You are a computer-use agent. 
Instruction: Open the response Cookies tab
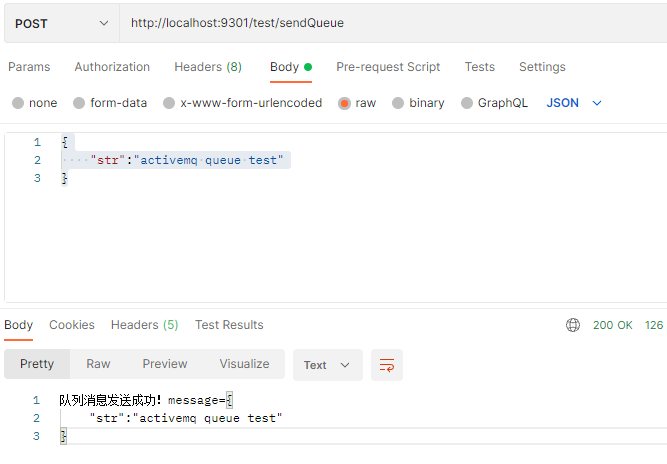(x=72, y=325)
